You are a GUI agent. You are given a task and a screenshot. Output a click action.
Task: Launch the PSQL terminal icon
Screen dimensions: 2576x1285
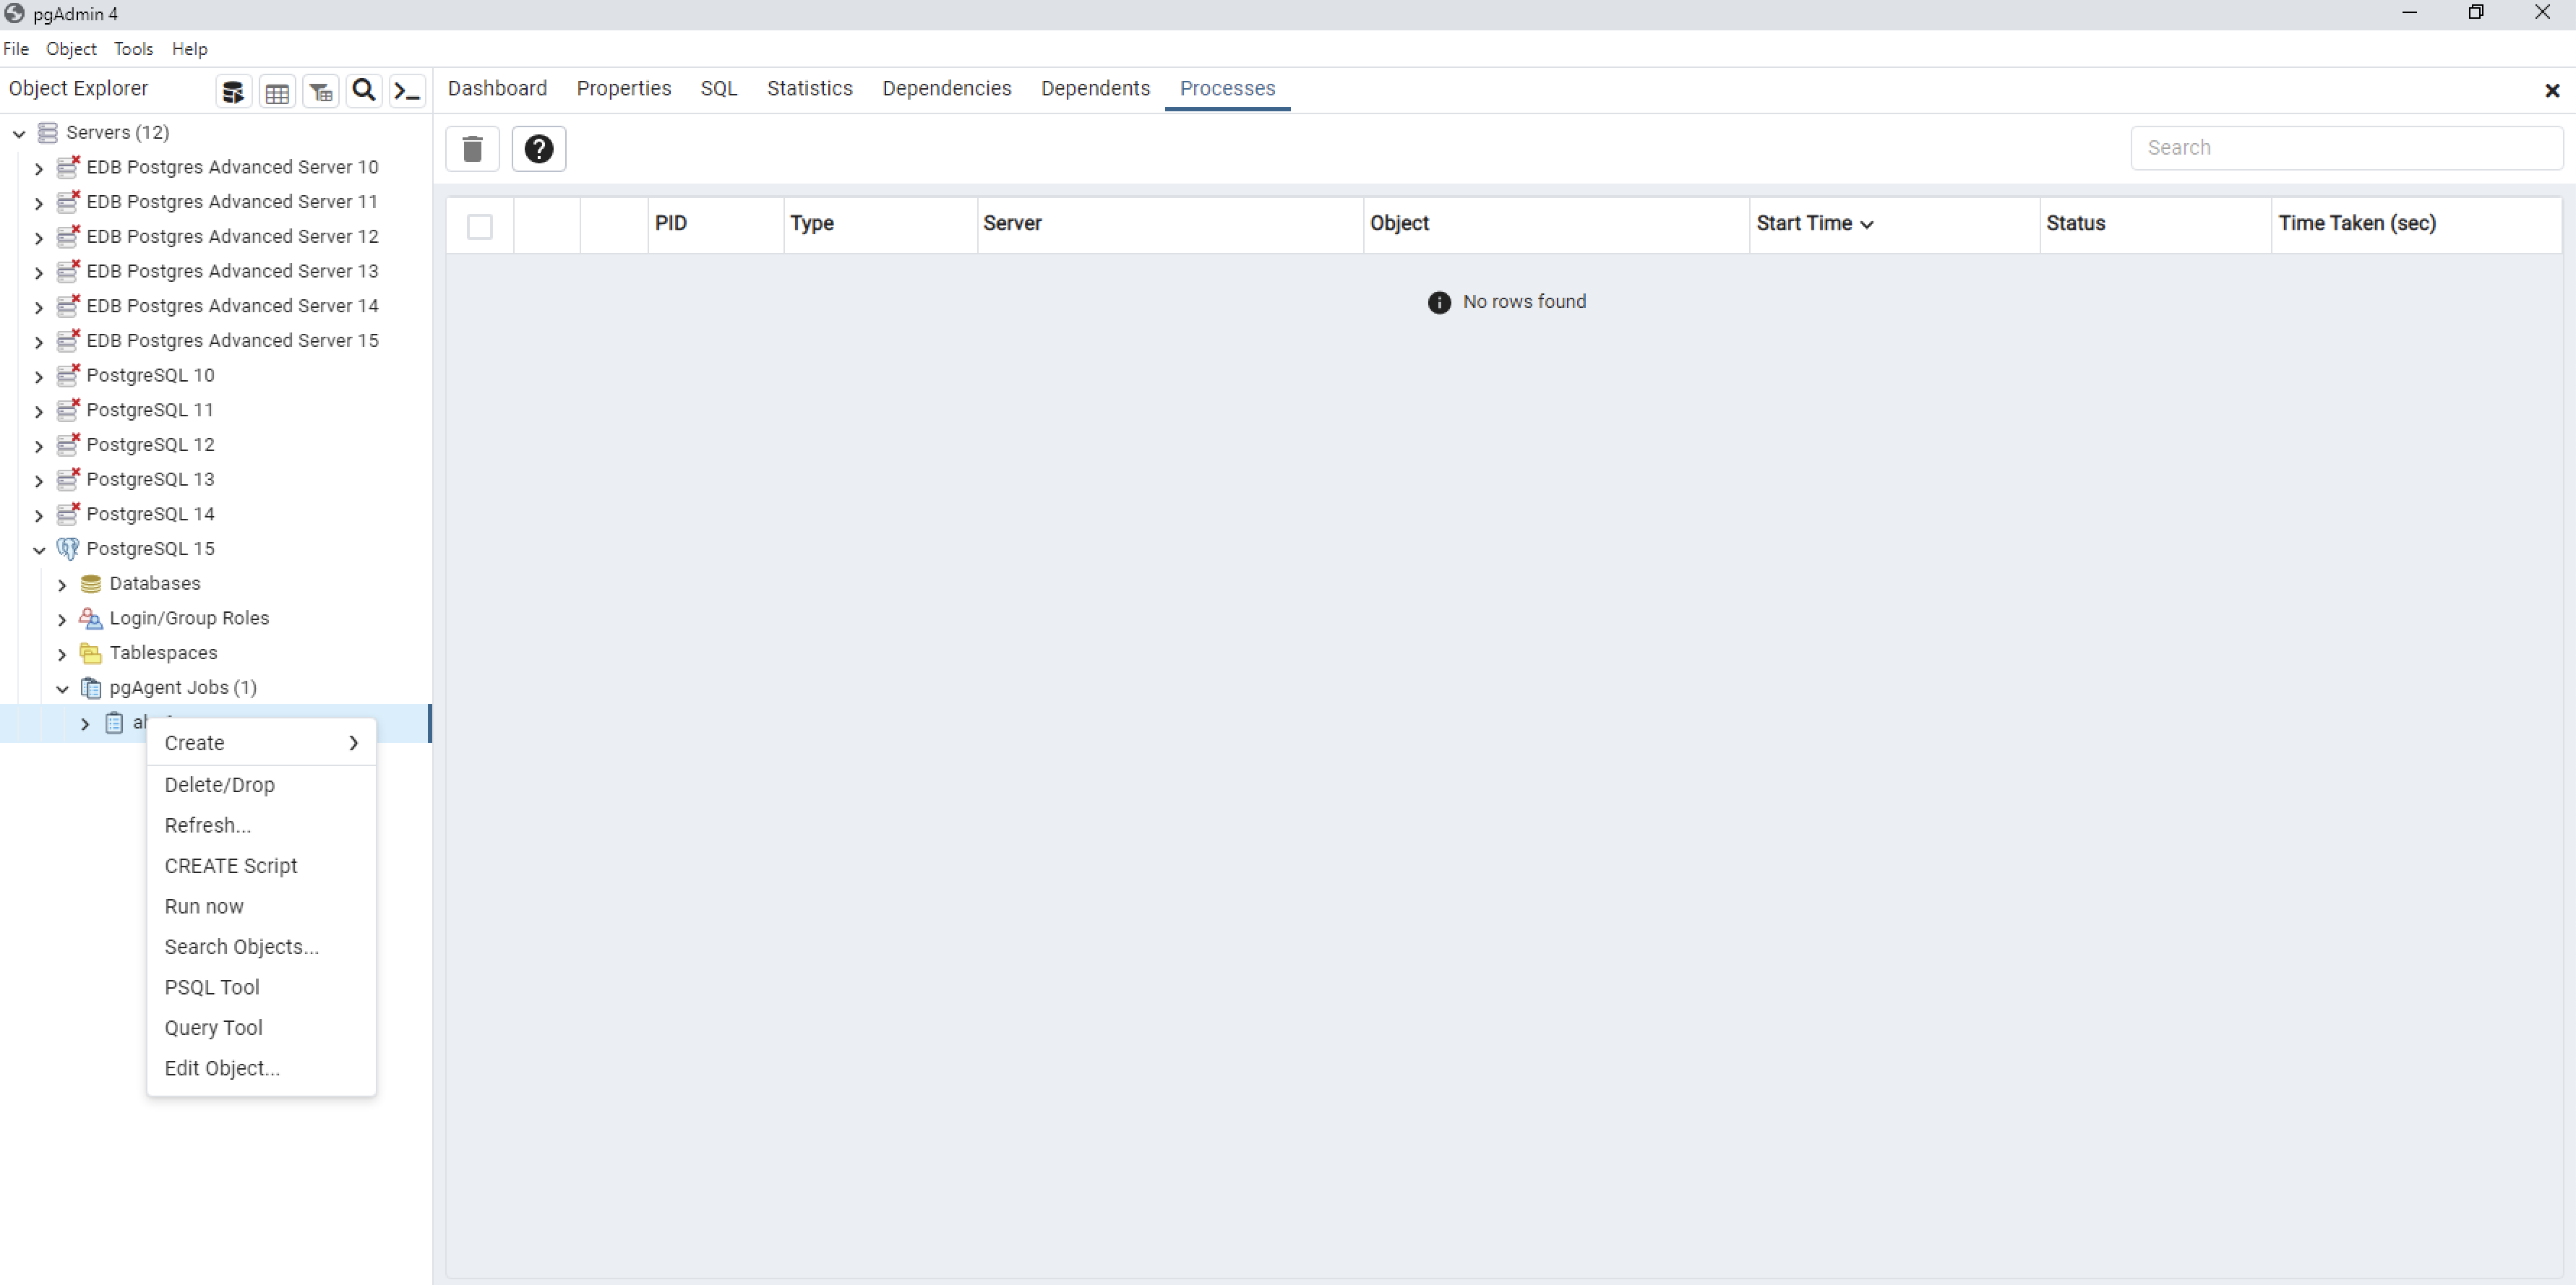pos(407,90)
